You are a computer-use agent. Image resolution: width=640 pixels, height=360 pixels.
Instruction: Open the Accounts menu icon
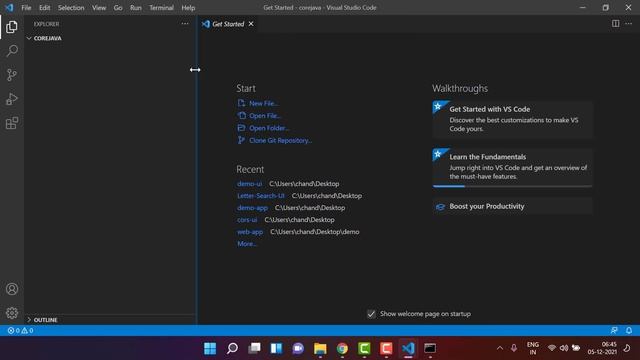pyautogui.click(x=12, y=289)
